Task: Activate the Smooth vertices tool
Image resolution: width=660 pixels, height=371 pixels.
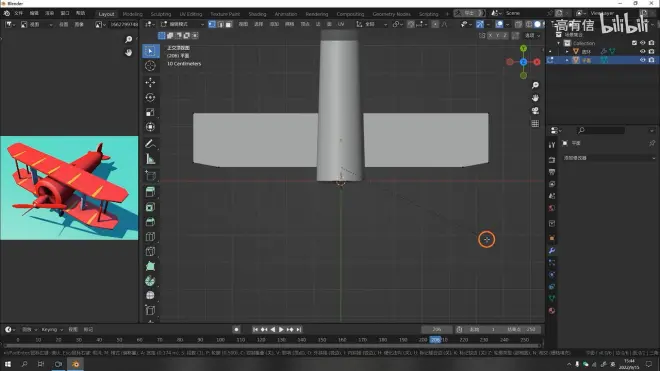Action: 150,296
